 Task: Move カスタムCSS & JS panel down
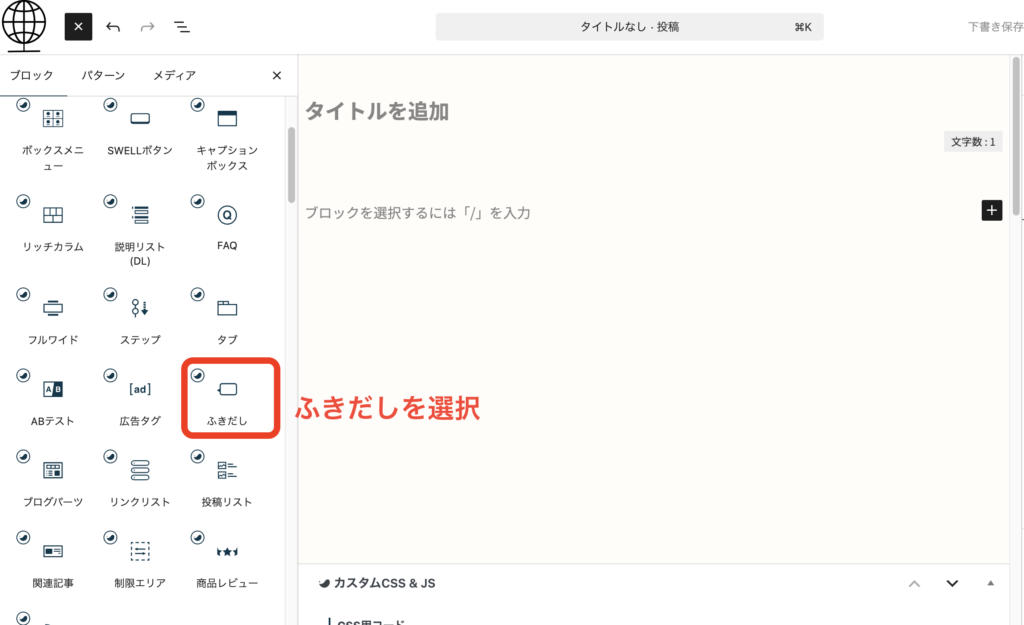coord(952,583)
